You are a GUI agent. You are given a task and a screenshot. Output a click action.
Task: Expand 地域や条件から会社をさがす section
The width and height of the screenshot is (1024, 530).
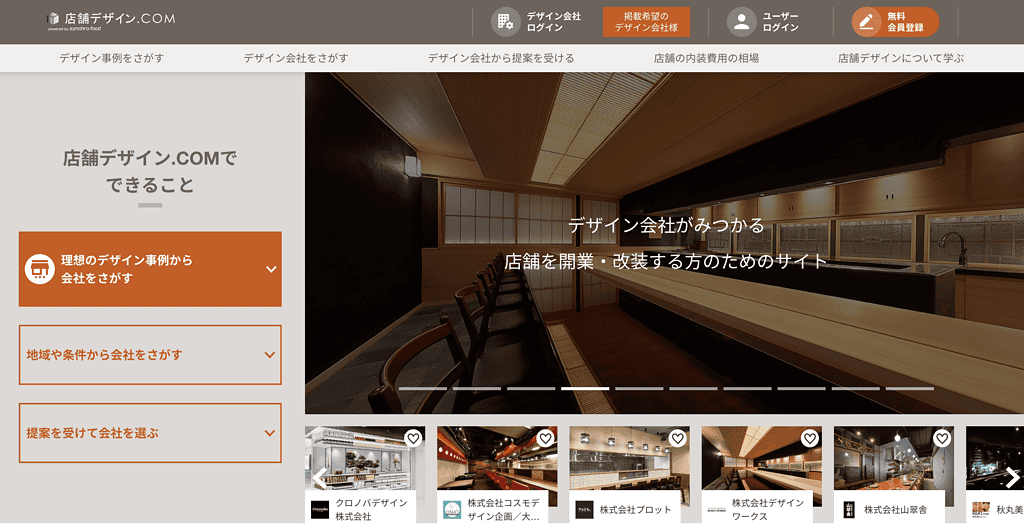[x=269, y=355]
